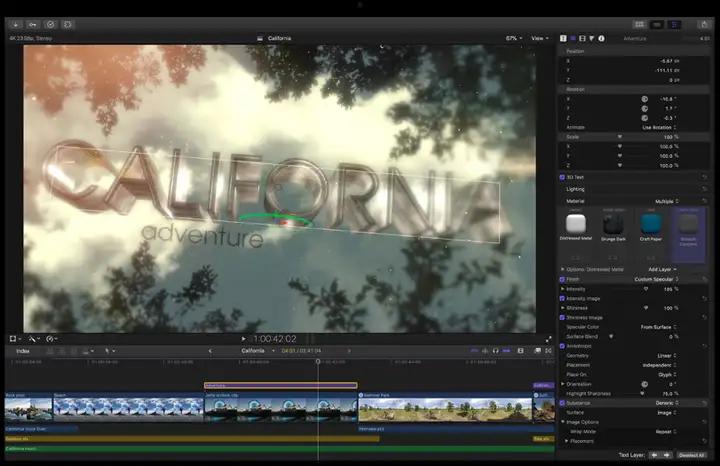Toggle the timeline panel layout icon
720x466 pixels.
pyautogui.click(x=657, y=24)
